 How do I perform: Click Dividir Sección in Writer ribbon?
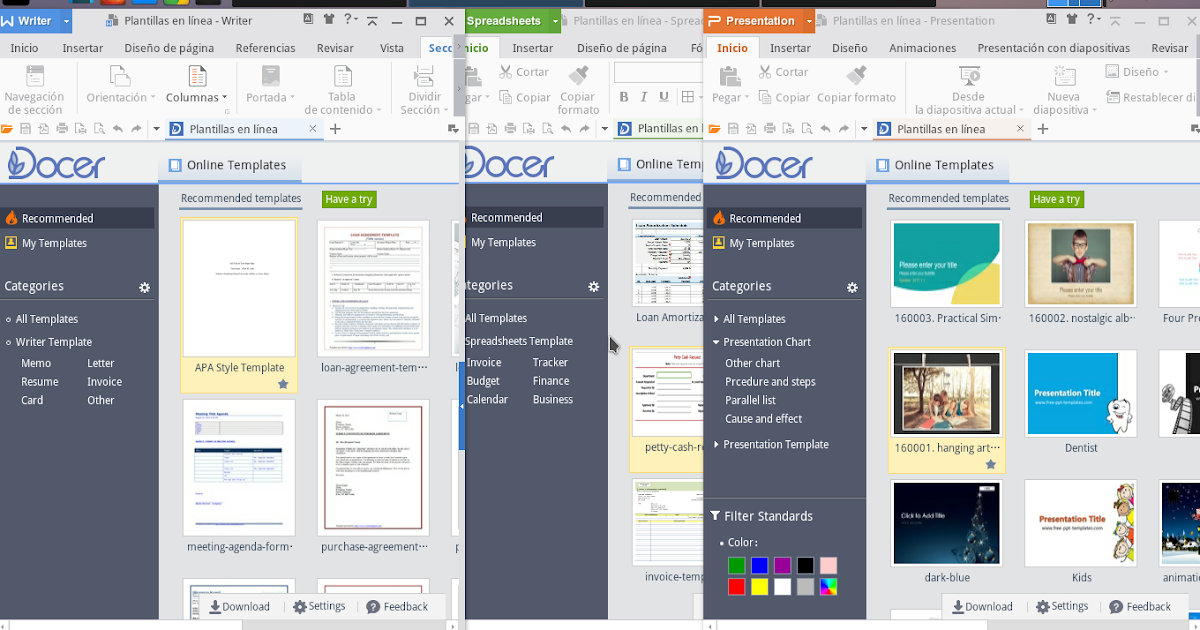coord(424,89)
